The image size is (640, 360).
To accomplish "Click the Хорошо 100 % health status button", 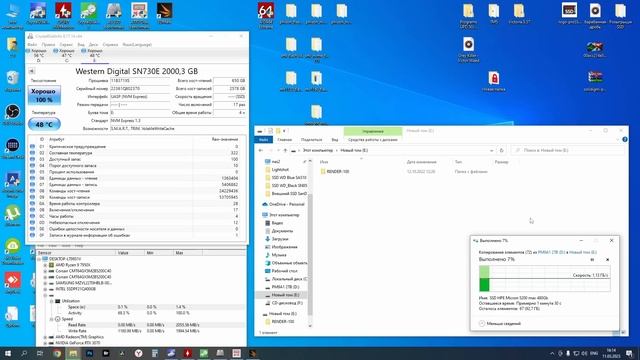I will click(44, 95).
